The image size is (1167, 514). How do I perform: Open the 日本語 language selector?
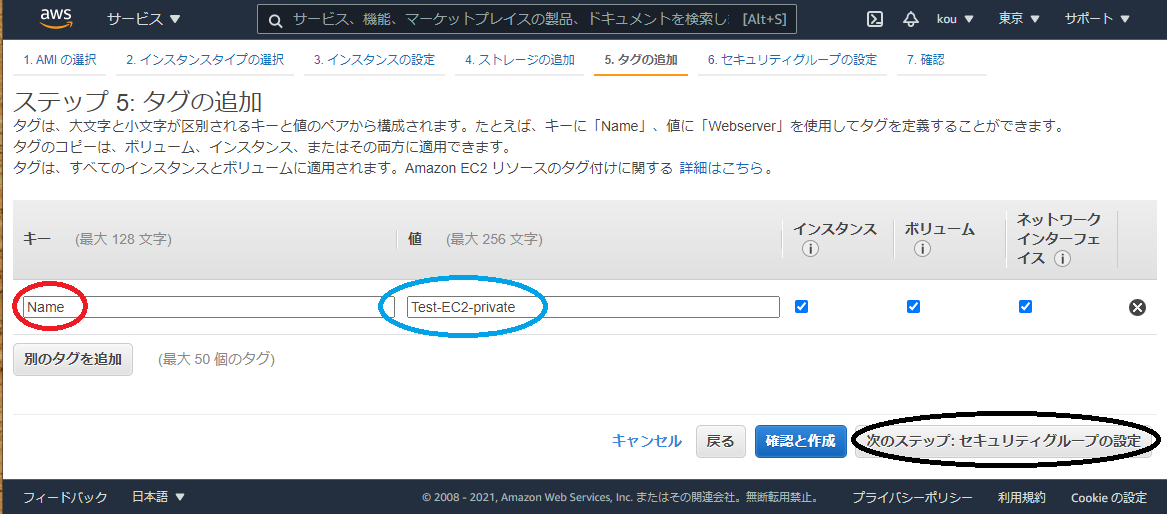pyautogui.click(x=159, y=497)
